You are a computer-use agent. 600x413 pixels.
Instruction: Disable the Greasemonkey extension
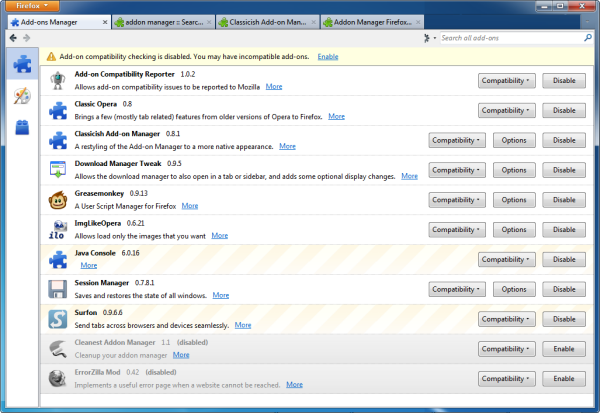coord(564,200)
